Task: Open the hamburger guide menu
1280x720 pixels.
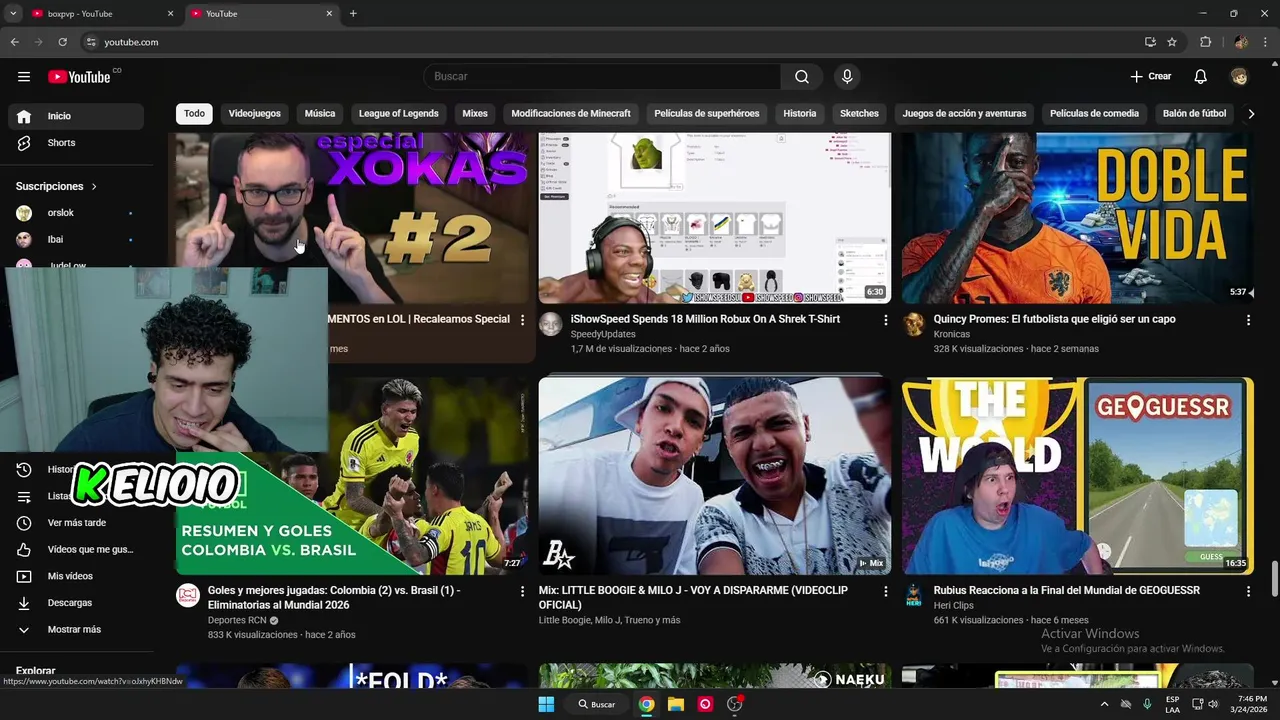Action: [24, 77]
